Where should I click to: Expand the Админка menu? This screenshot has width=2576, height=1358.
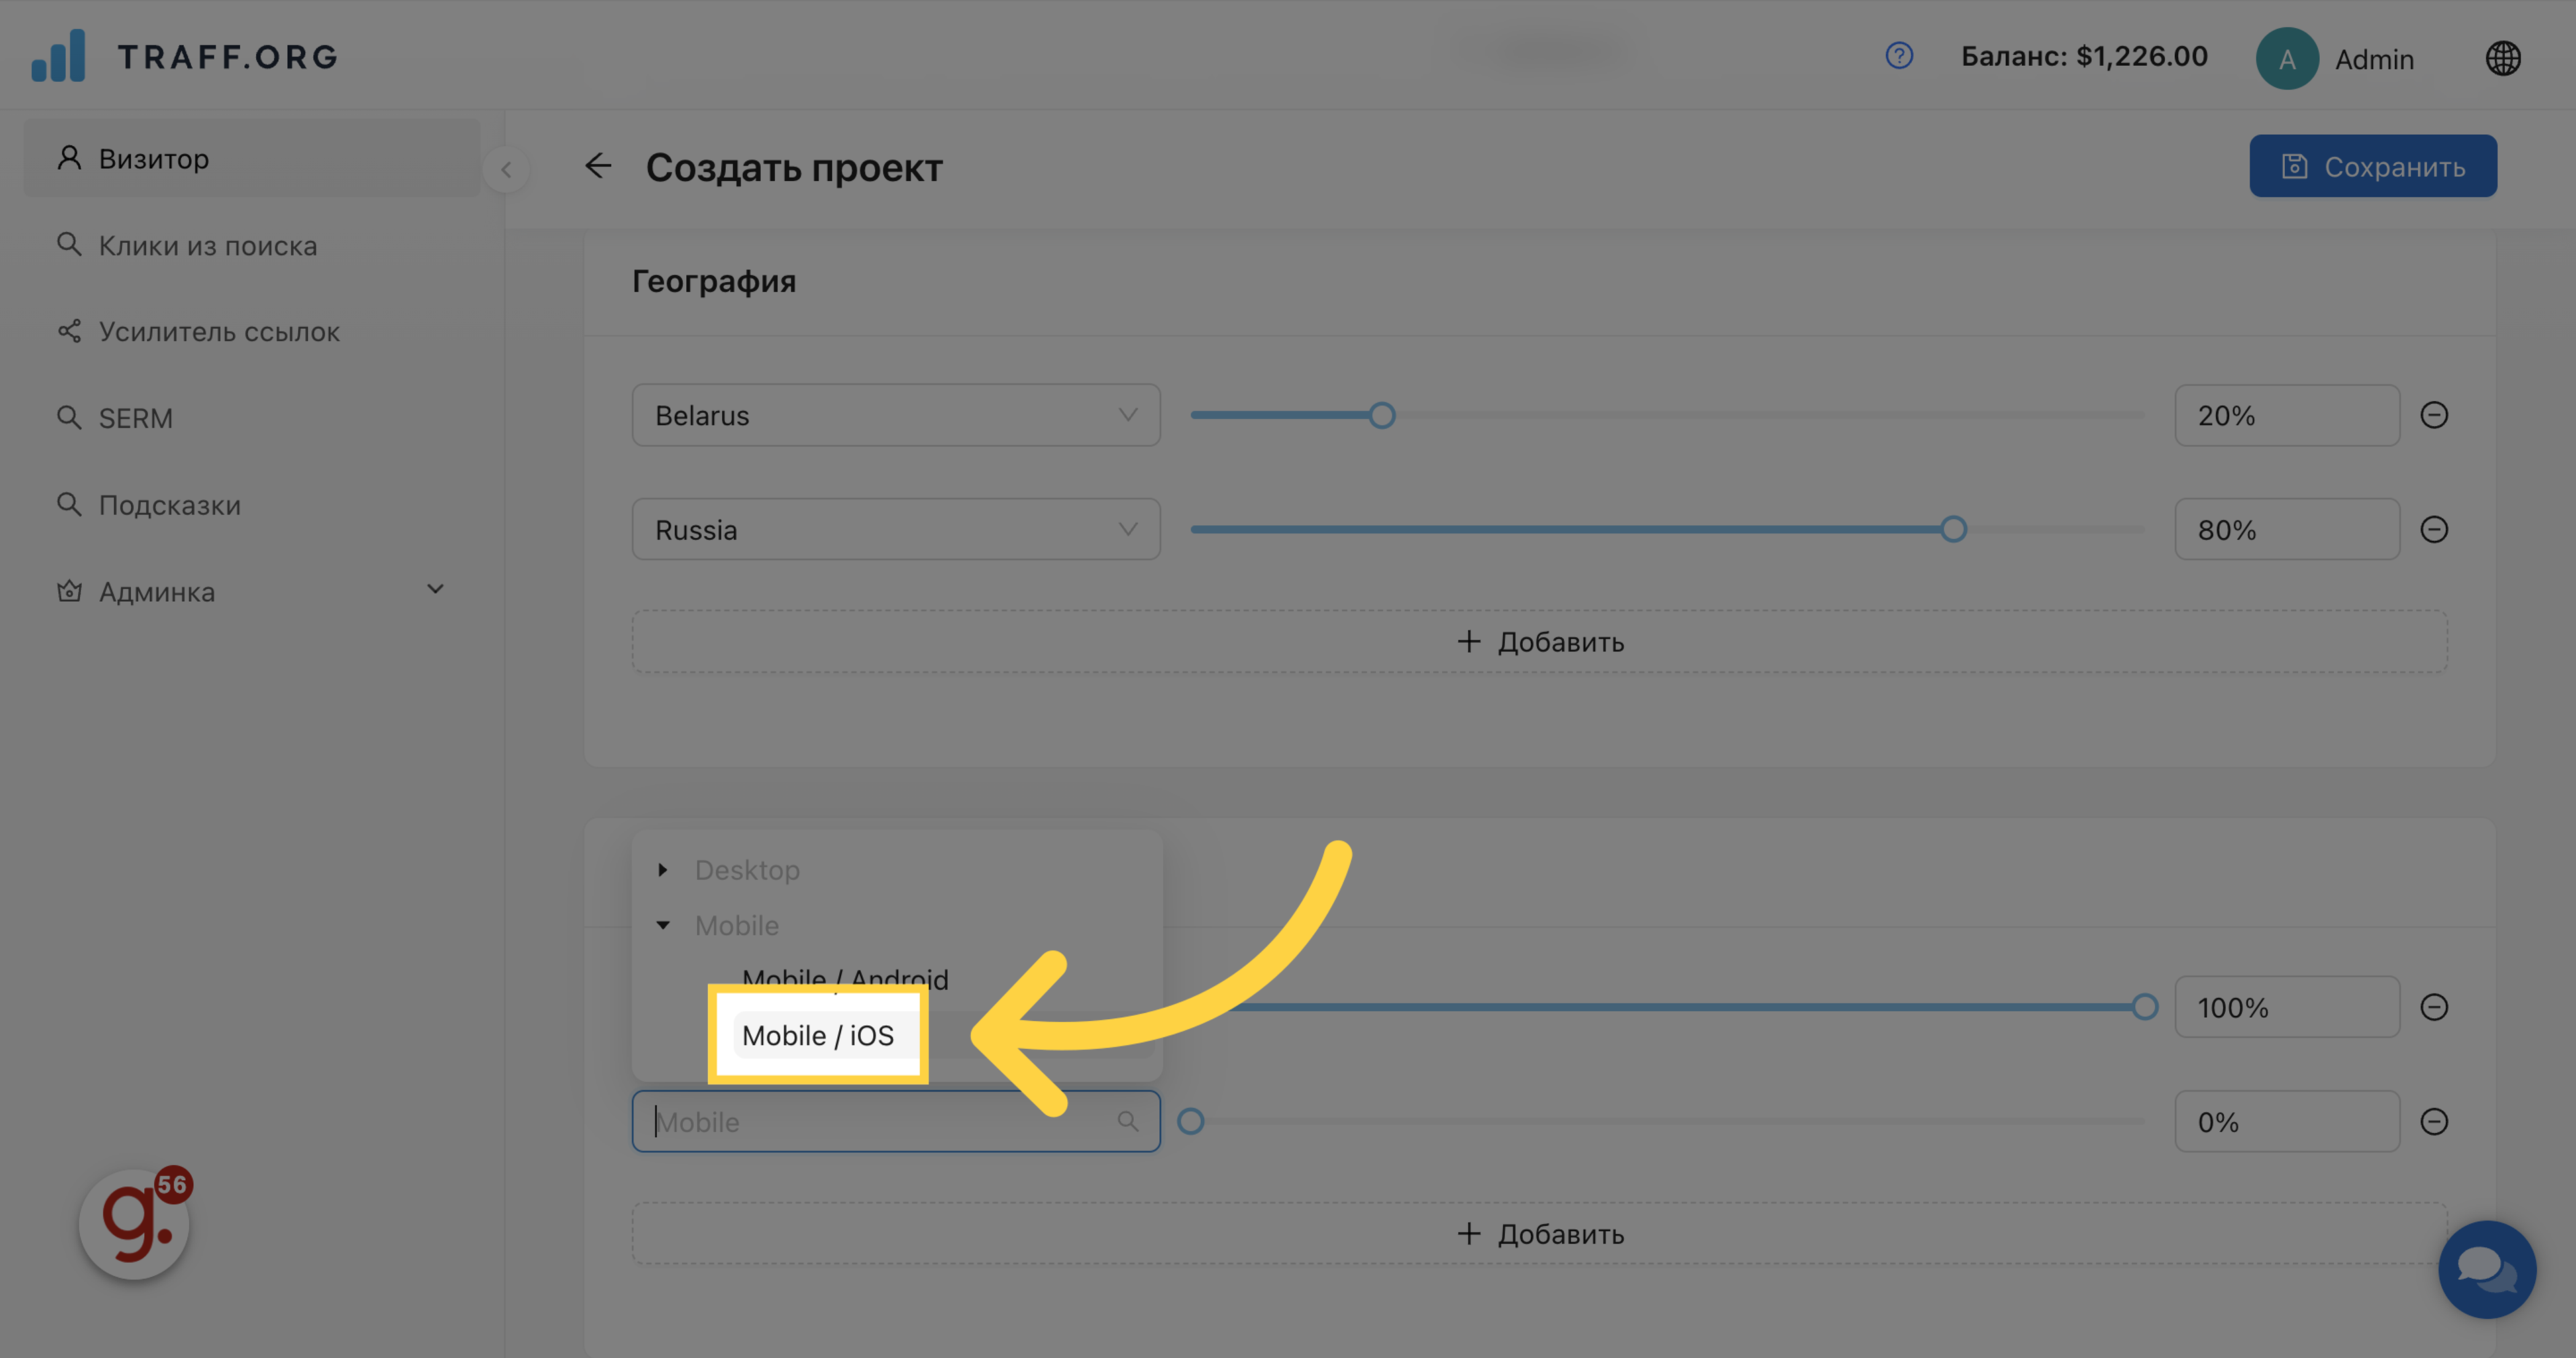tap(252, 591)
